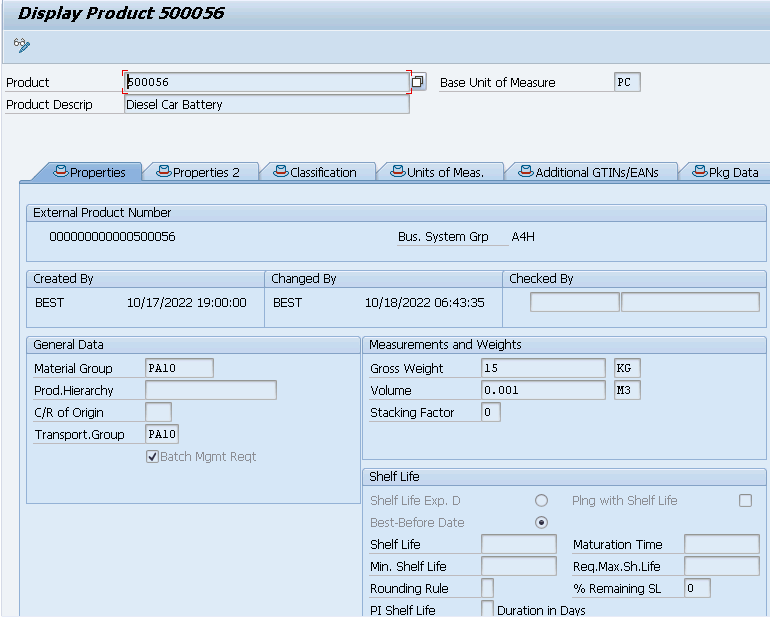770x620 pixels.
Task: Click the first Checked By field
Action: point(575,302)
